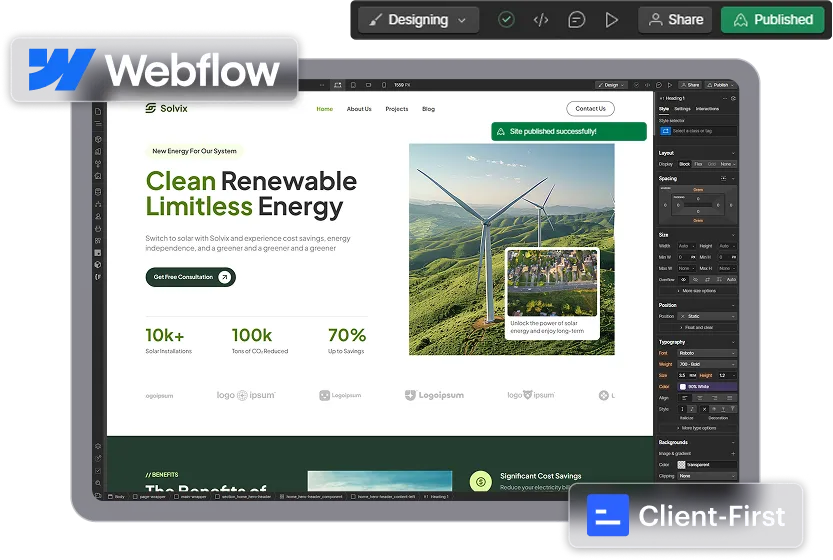Open the Font Roboto dropdown
This screenshot has width=833, height=560.
[x=708, y=353]
